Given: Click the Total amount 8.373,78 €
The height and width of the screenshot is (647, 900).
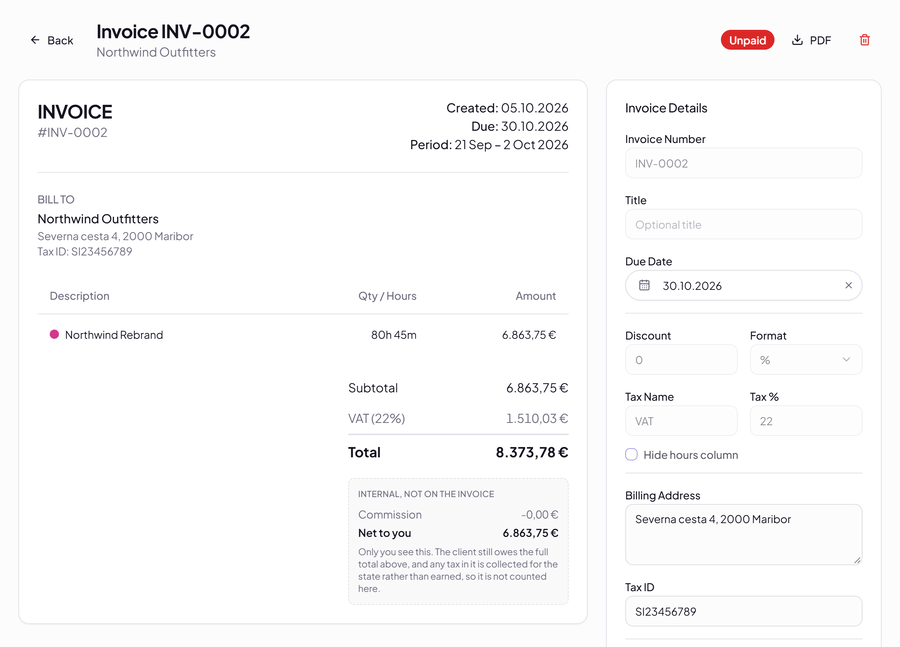Looking at the screenshot, I should [532, 452].
